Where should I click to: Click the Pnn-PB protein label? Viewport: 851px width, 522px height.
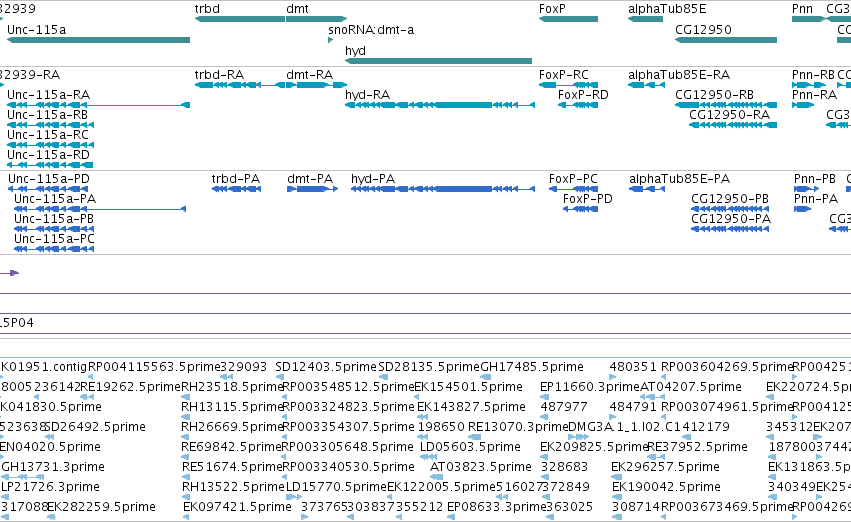(x=815, y=179)
